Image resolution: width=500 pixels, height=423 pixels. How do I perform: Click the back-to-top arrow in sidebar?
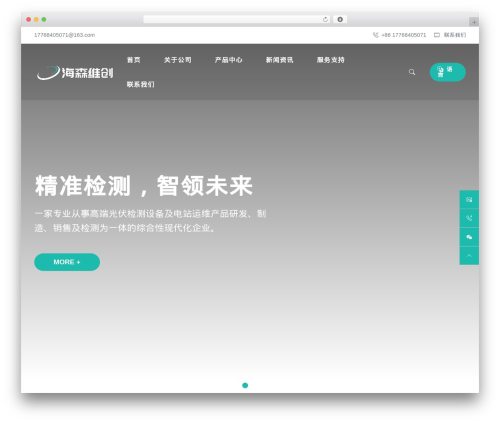pos(469,256)
